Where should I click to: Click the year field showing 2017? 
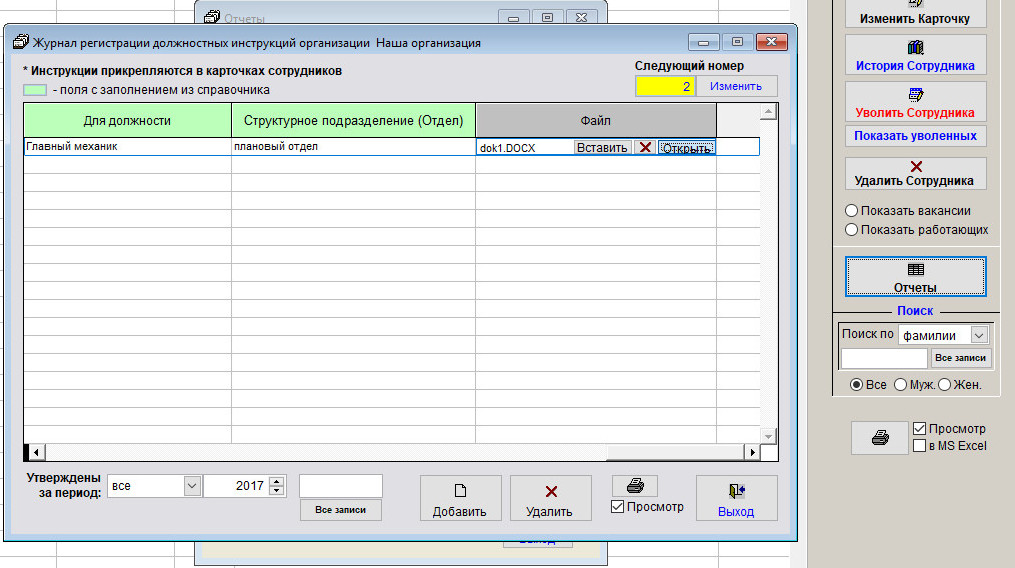pyautogui.click(x=236, y=486)
